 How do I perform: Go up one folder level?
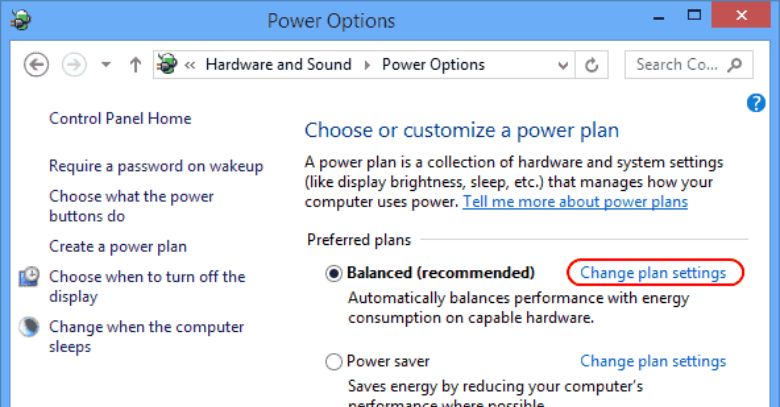(x=135, y=65)
